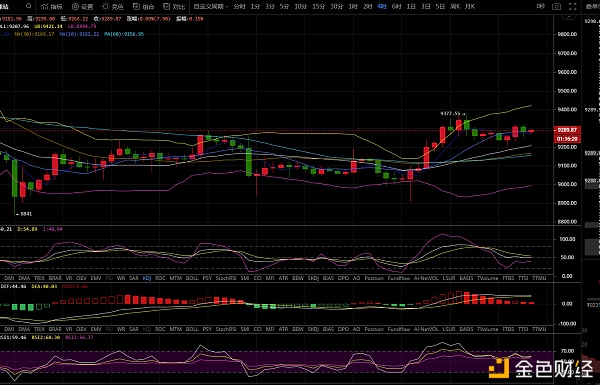Select the 5分 period
600x385 pixels.
(x=284, y=7)
